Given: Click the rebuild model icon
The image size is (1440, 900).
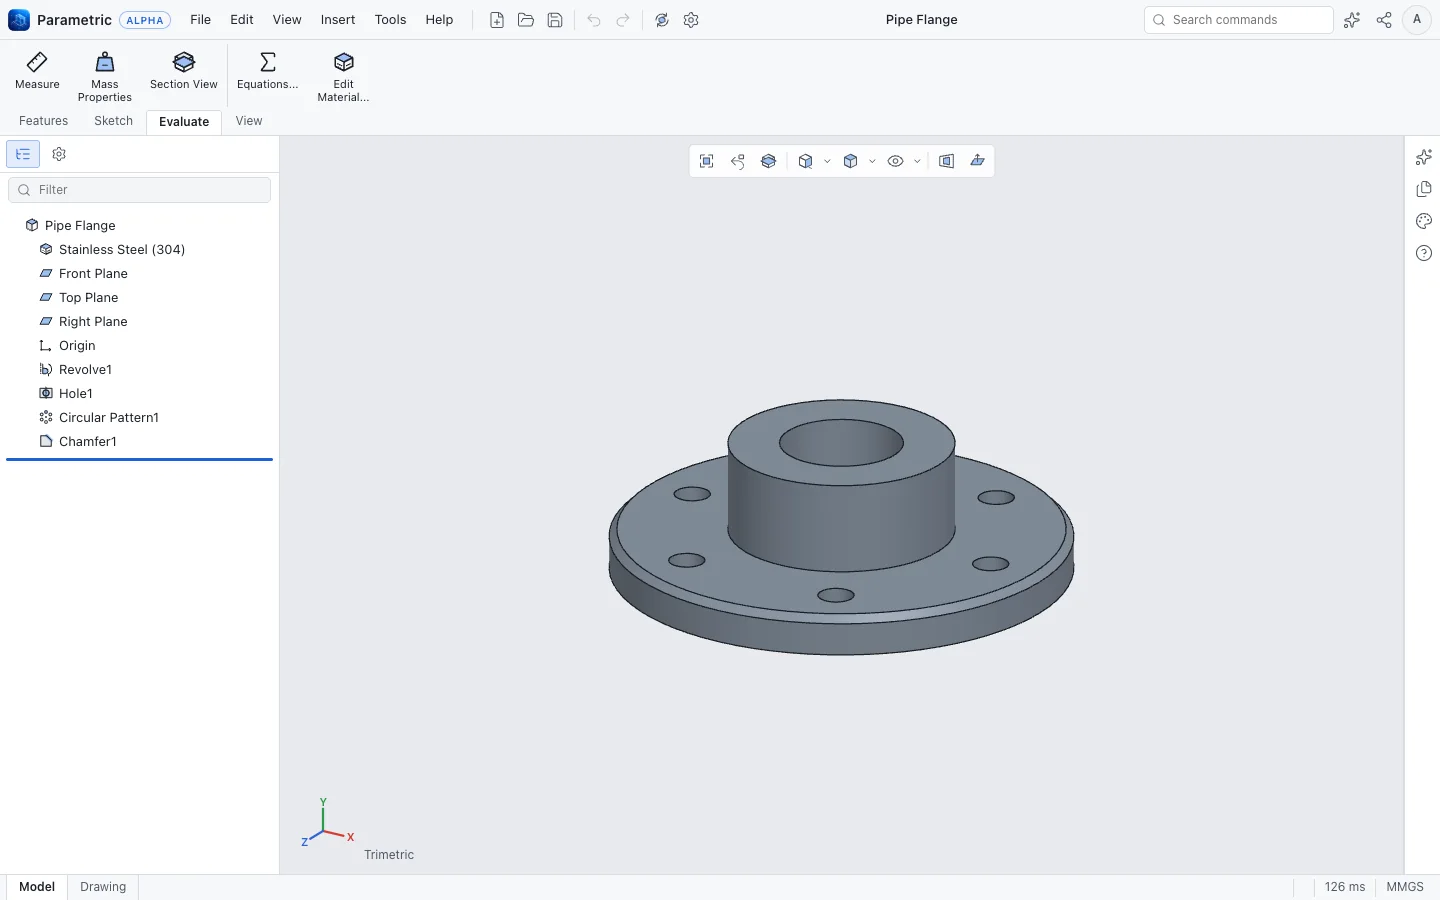Looking at the screenshot, I should 662,20.
